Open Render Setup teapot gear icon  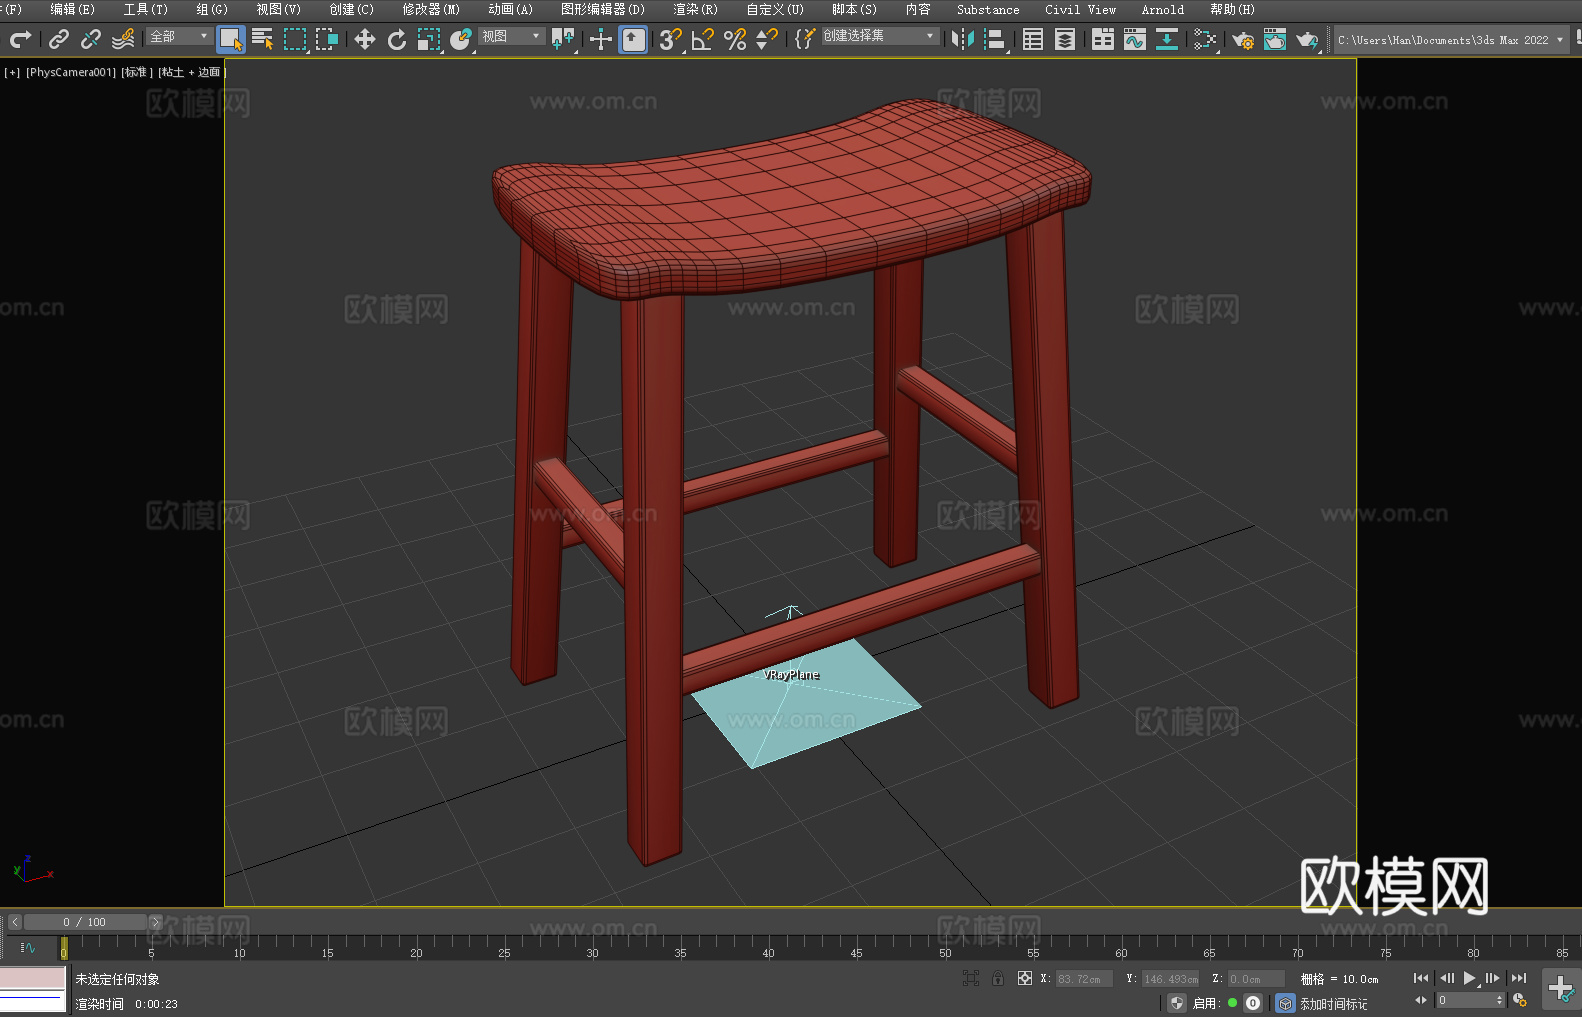pos(1243,39)
